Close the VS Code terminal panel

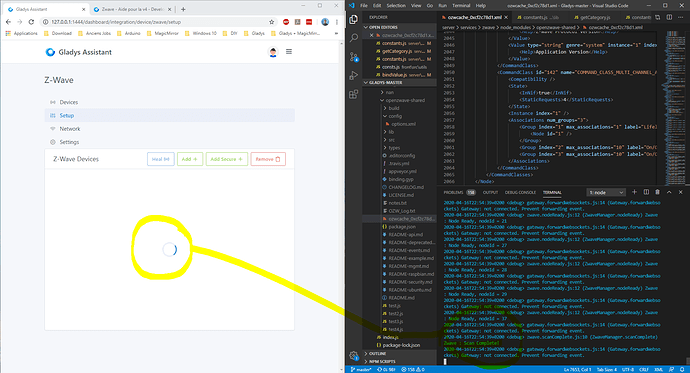coord(680,192)
